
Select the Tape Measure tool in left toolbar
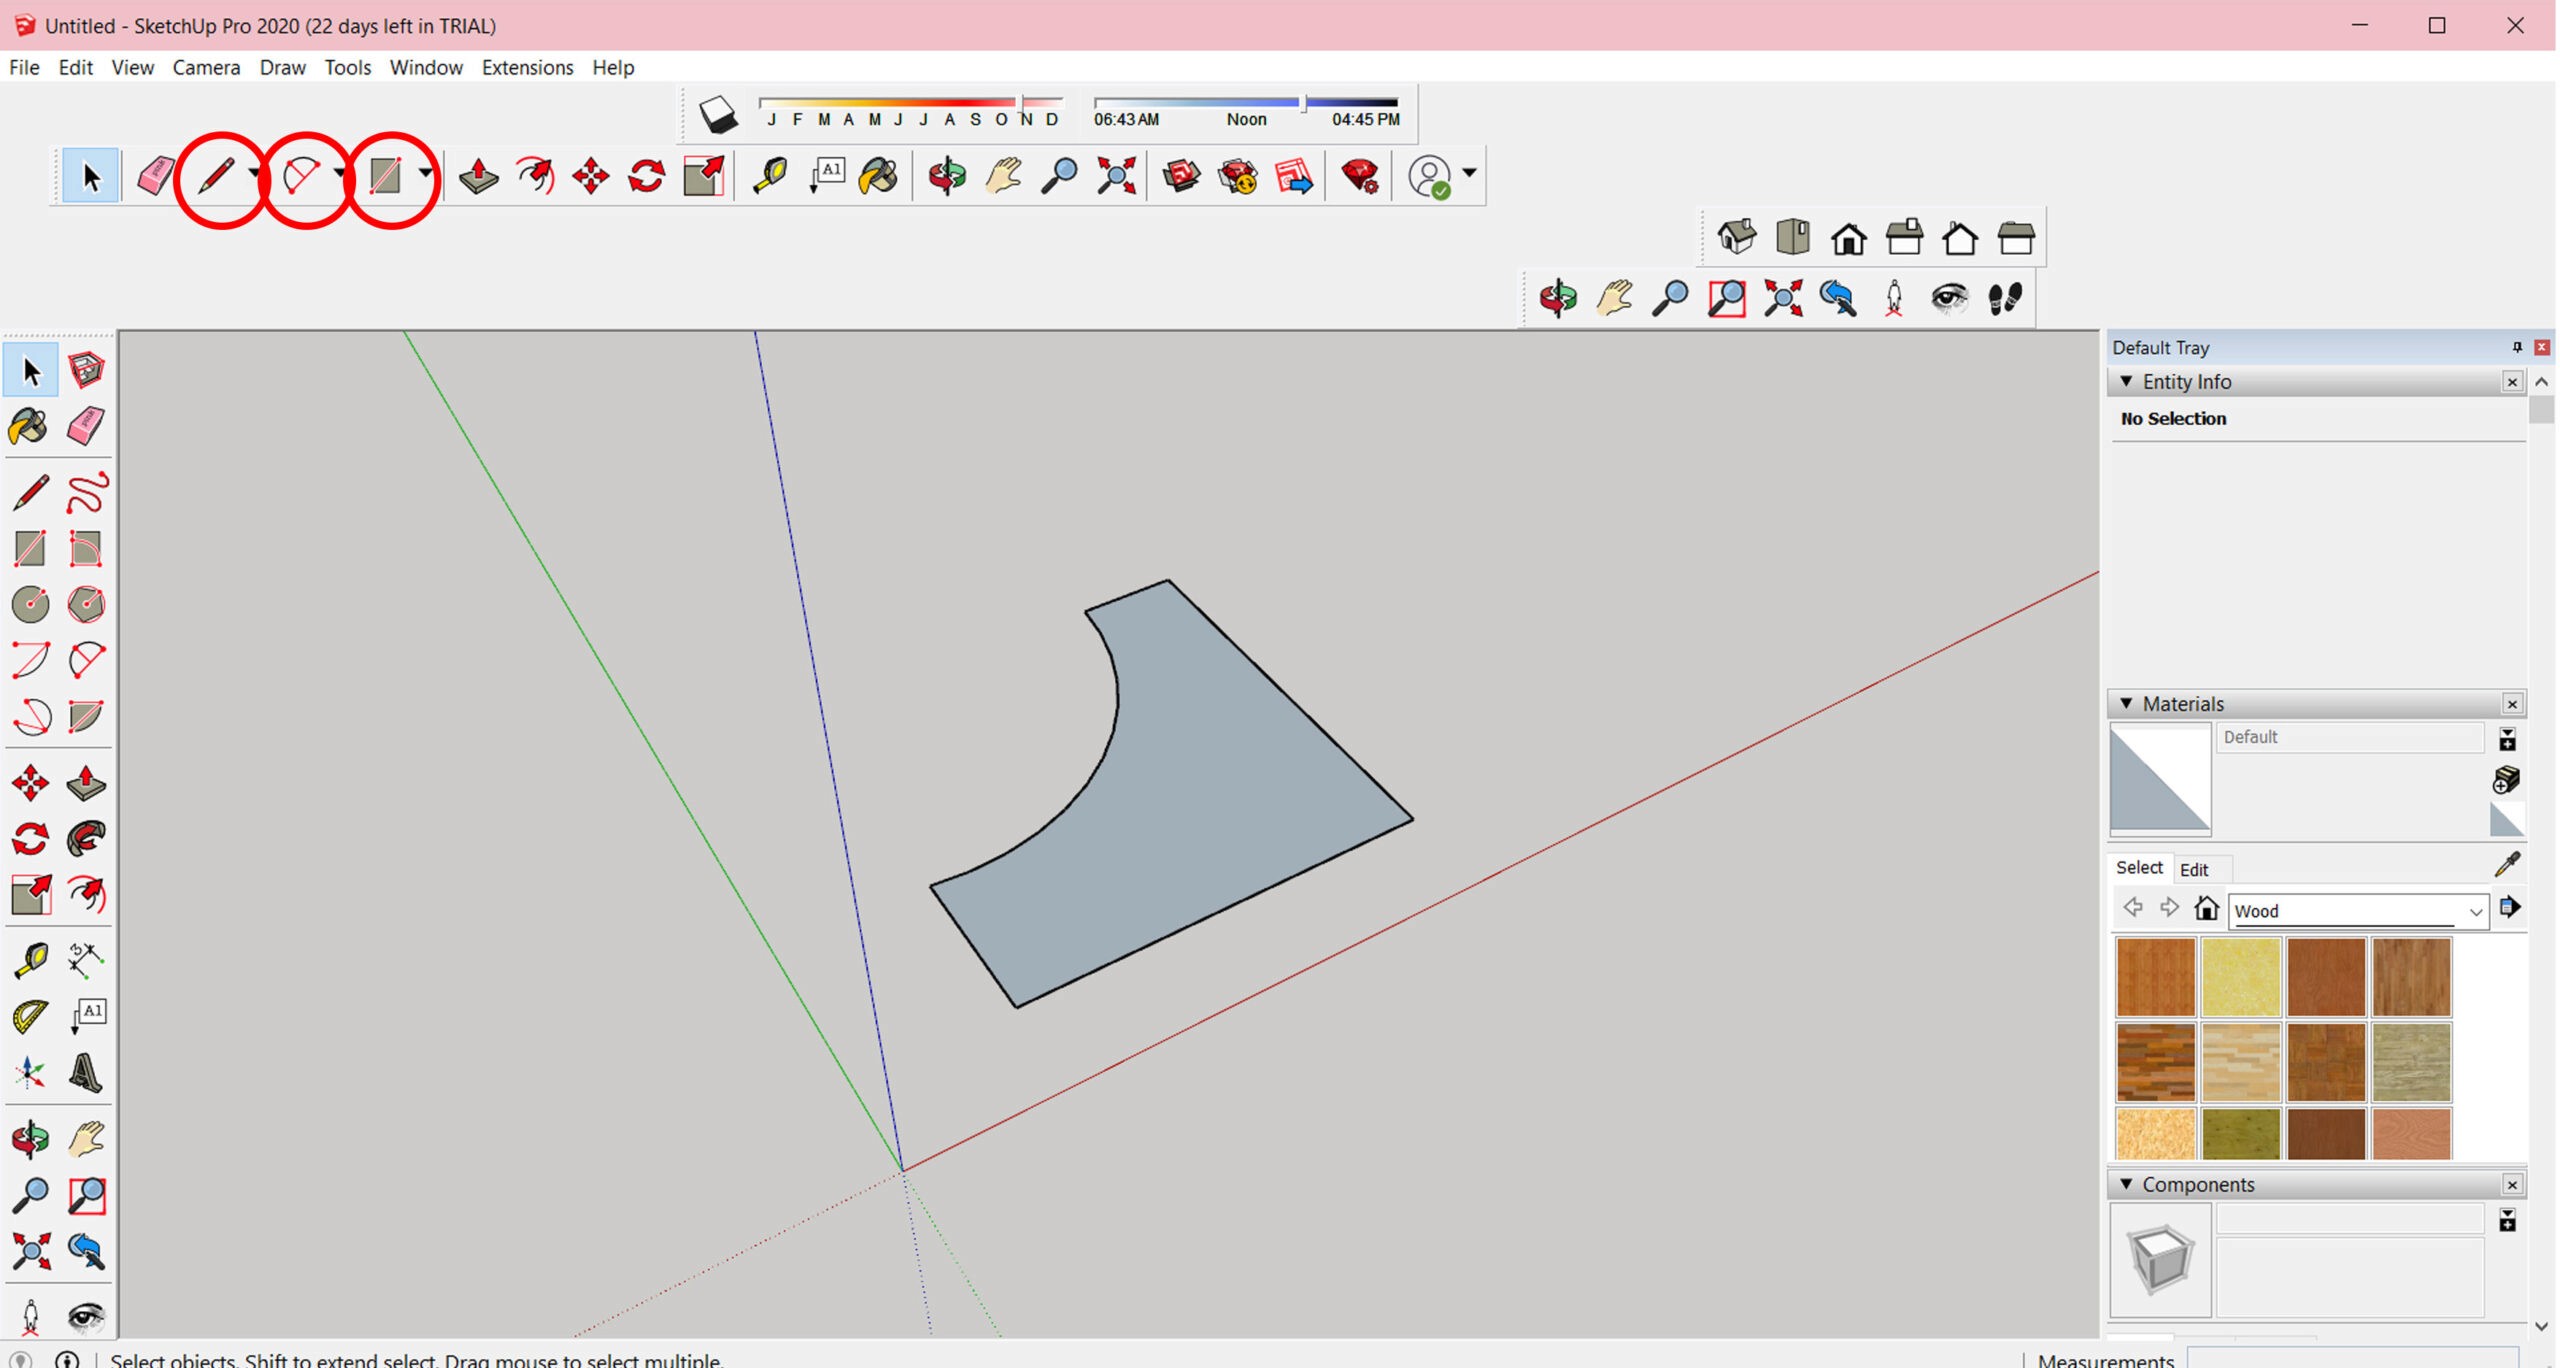[30, 960]
